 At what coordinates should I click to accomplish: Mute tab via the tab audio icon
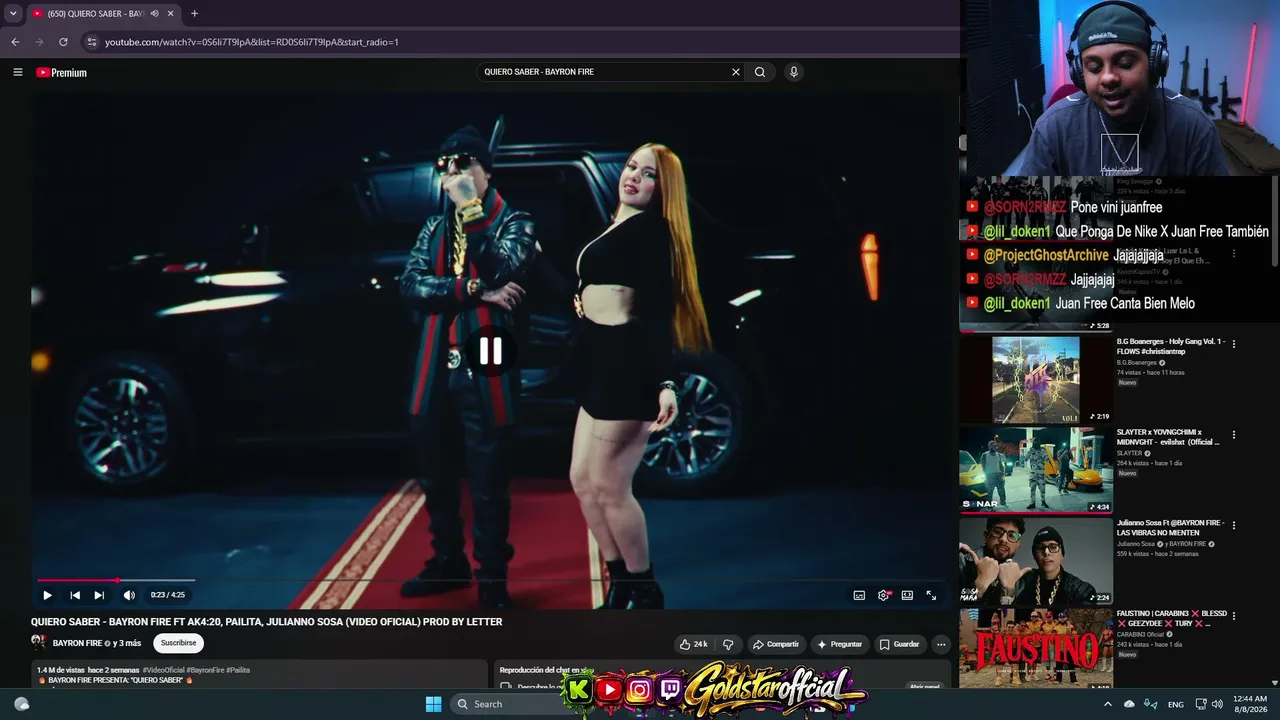155,13
